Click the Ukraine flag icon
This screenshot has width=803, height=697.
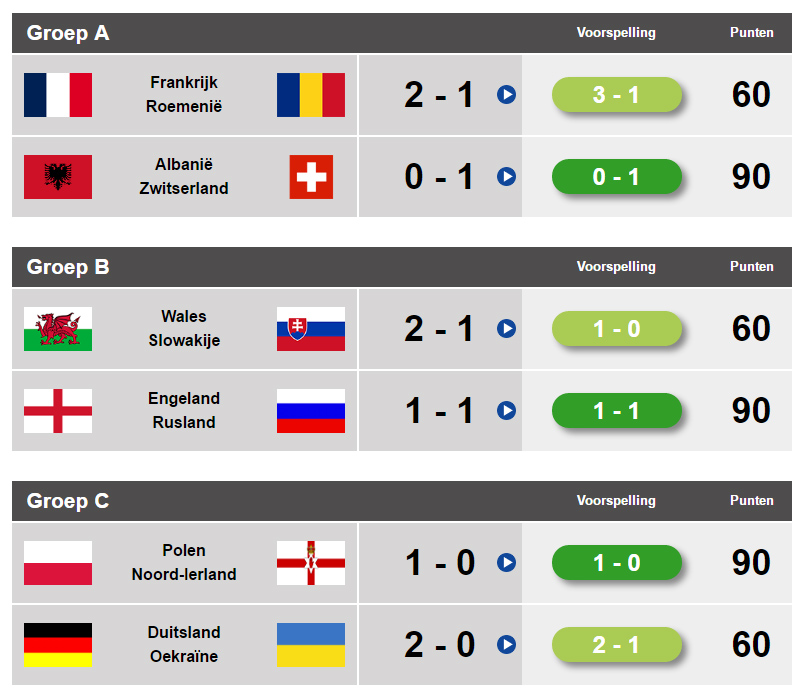coord(311,645)
